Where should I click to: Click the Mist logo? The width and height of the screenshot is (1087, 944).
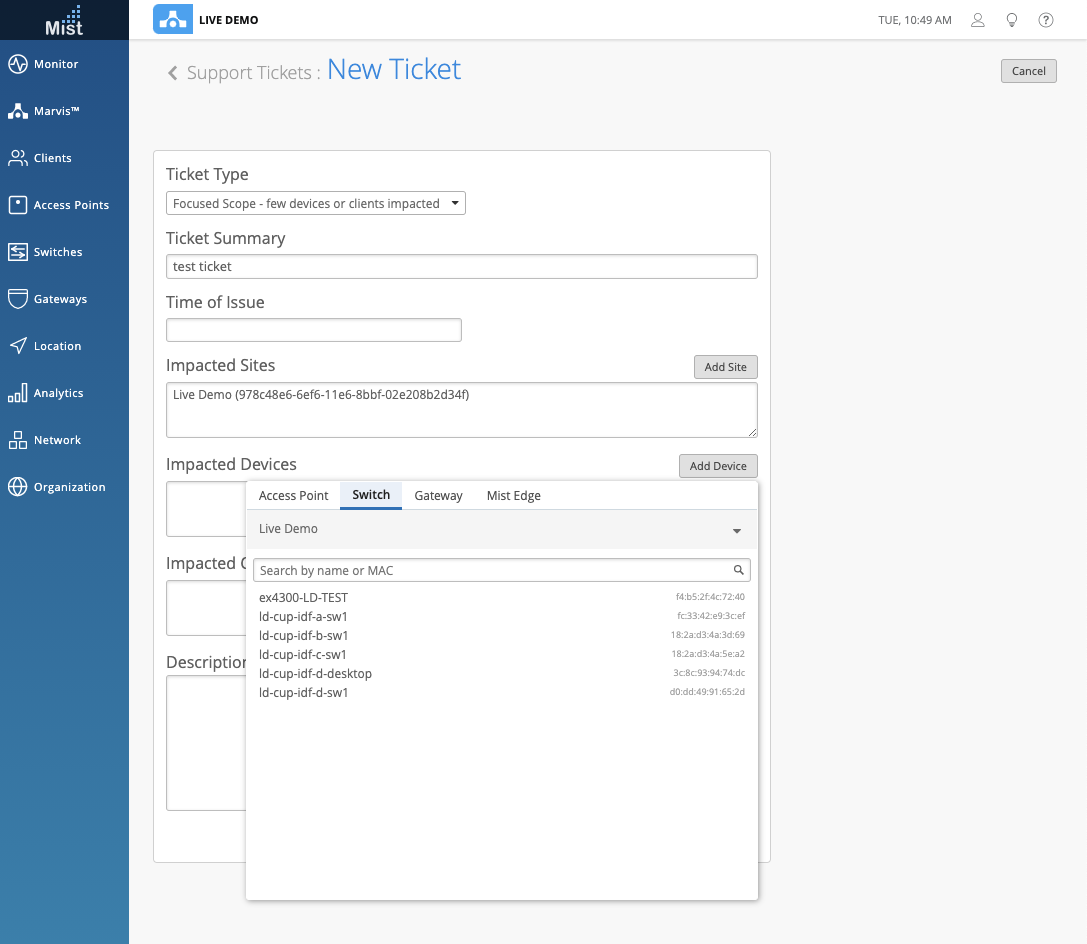(64, 20)
